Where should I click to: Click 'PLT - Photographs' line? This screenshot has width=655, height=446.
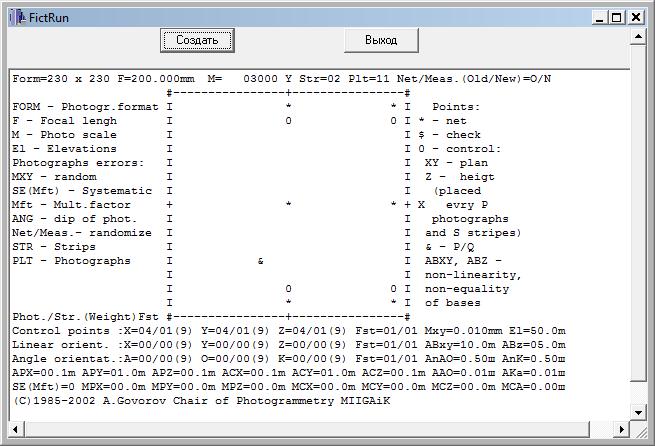(x=71, y=261)
